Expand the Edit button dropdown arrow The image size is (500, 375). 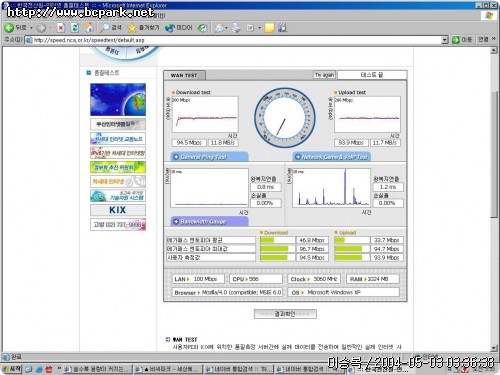259,28
